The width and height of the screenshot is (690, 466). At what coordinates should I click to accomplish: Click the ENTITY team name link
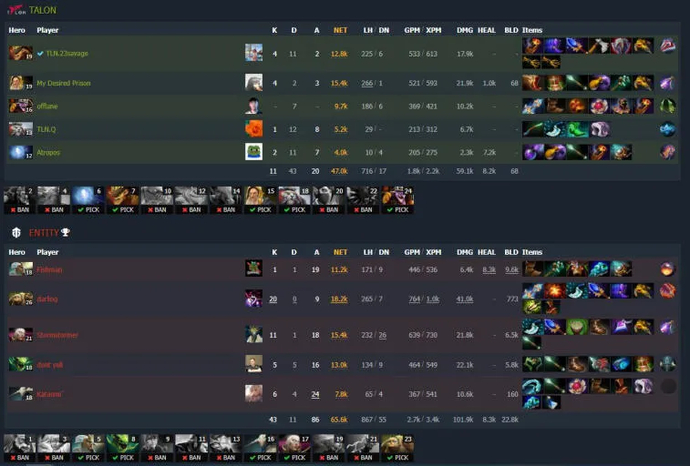(44, 233)
